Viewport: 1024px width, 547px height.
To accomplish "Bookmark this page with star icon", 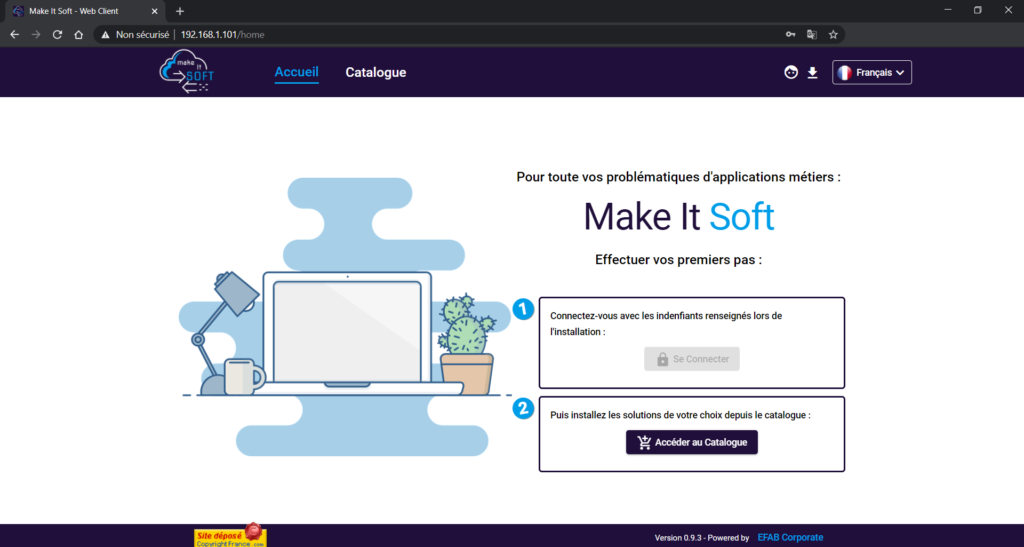I will (x=833, y=35).
